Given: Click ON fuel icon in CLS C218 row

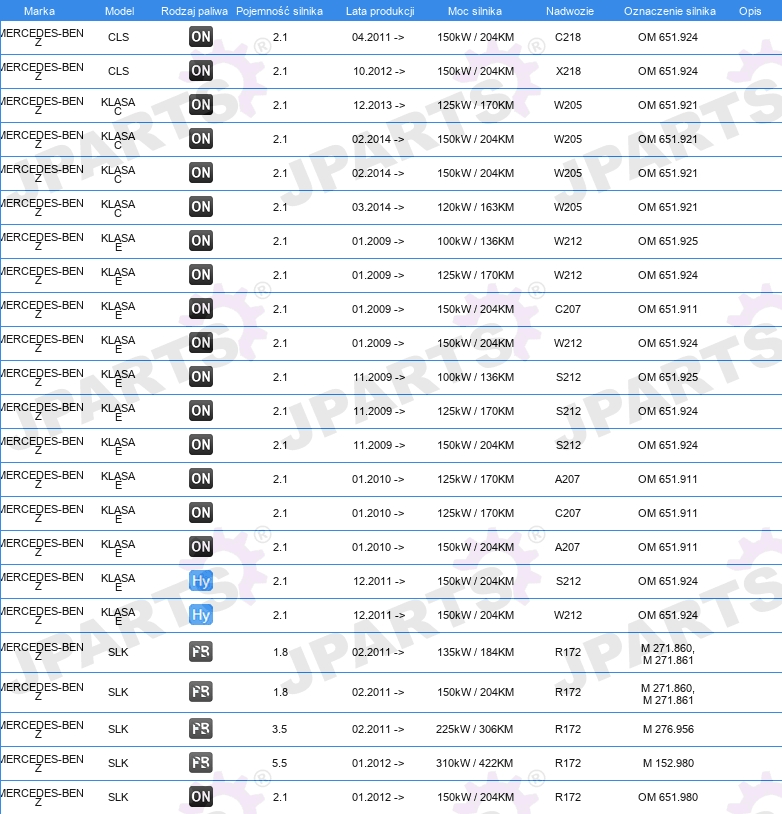Looking at the screenshot, I should [x=200, y=37].
